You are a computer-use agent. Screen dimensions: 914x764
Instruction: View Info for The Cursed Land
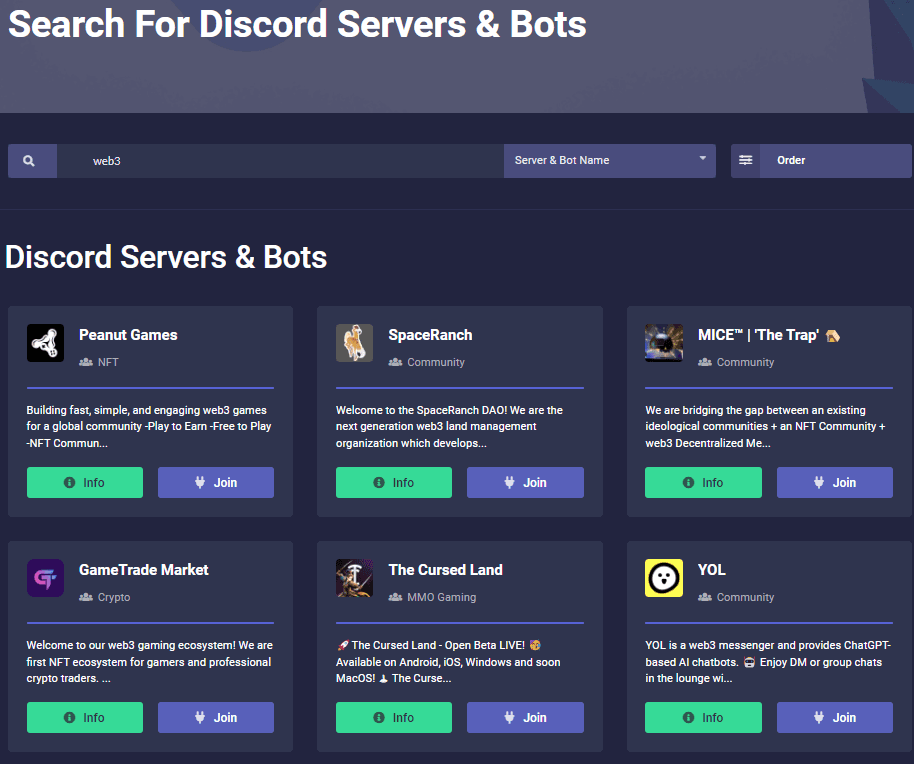click(393, 717)
